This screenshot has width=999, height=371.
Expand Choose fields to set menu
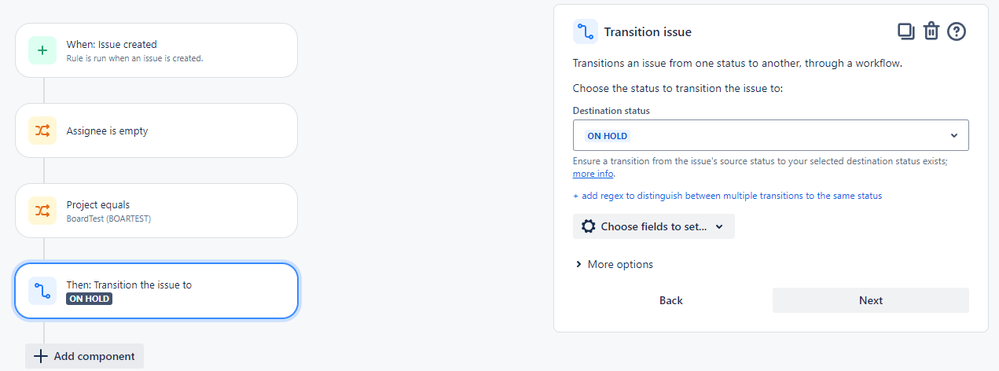[654, 226]
